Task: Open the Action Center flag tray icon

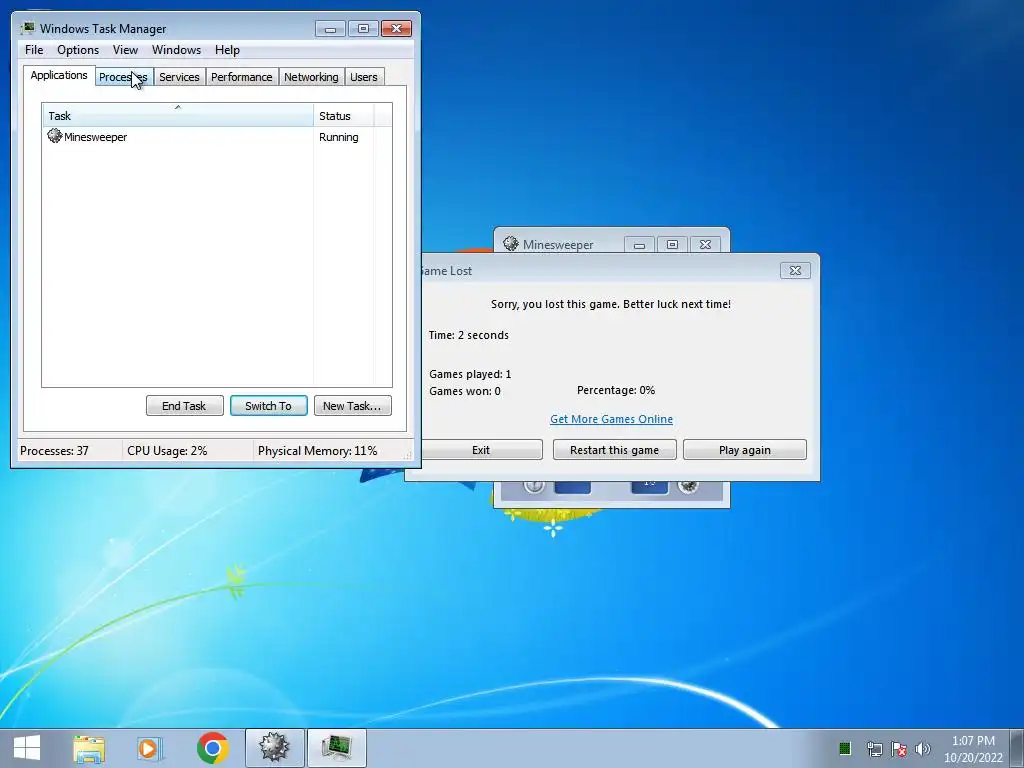Action: tap(899, 749)
